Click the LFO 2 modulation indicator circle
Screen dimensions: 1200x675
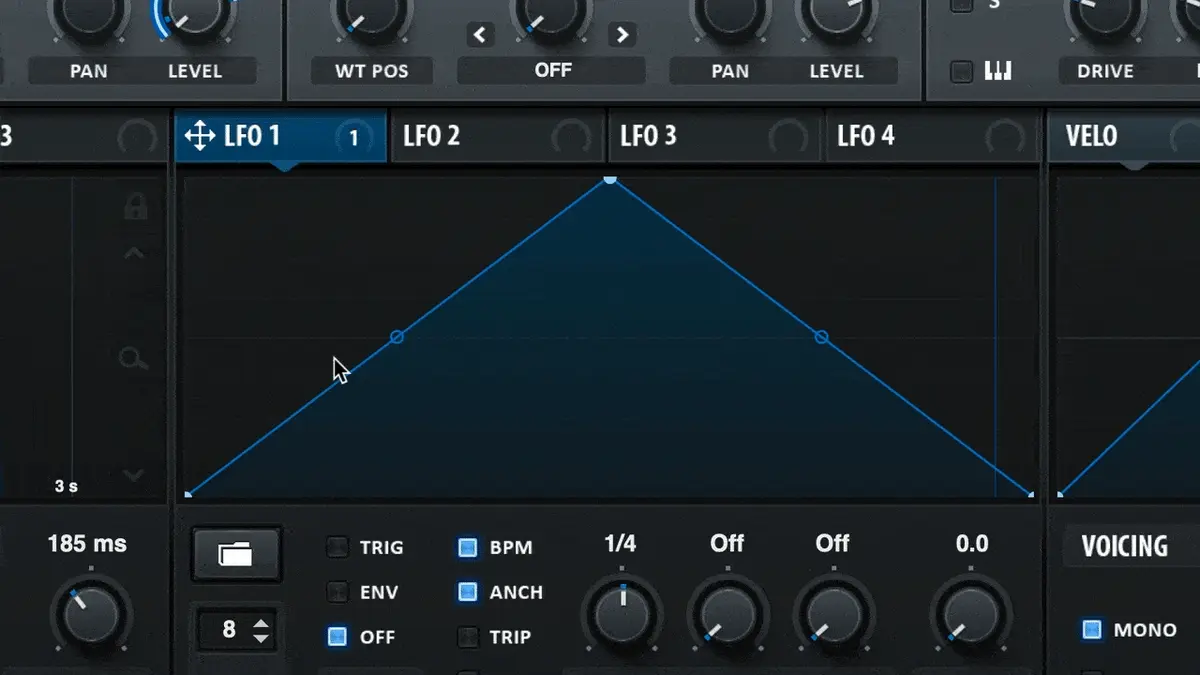point(571,138)
